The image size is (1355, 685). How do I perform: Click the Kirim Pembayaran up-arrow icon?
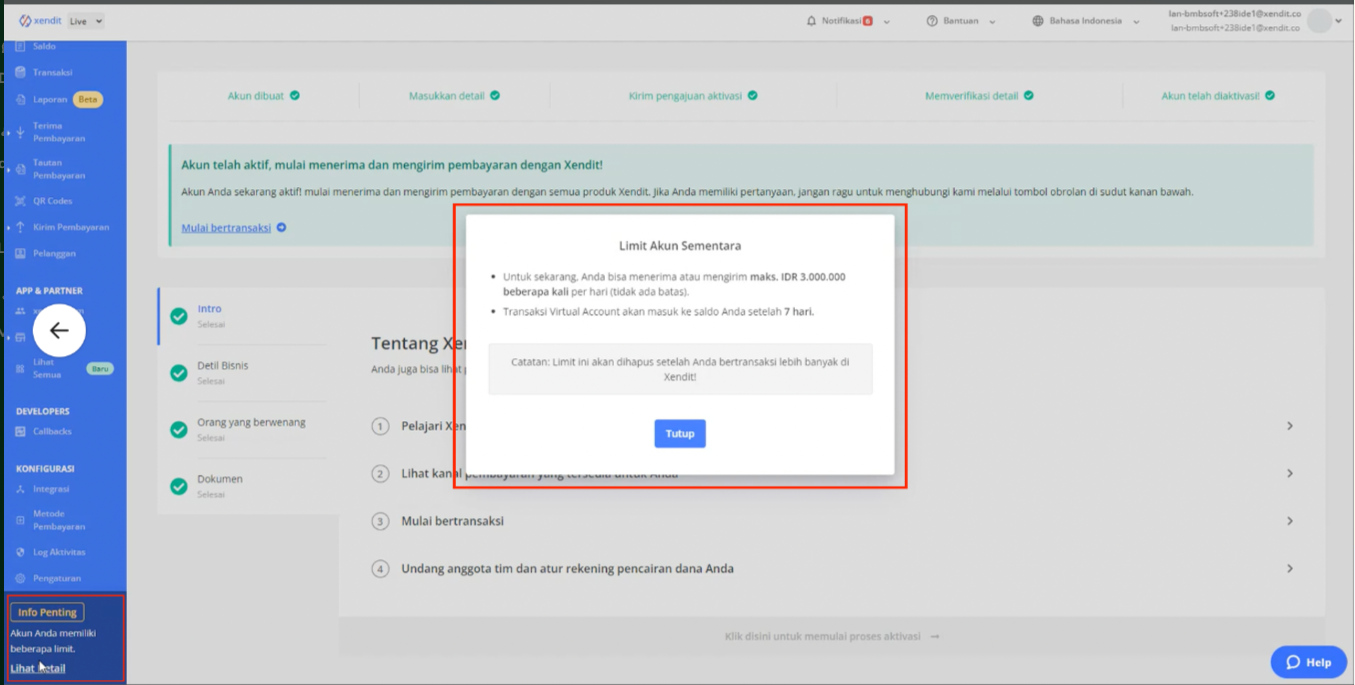(x=20, y=227)
